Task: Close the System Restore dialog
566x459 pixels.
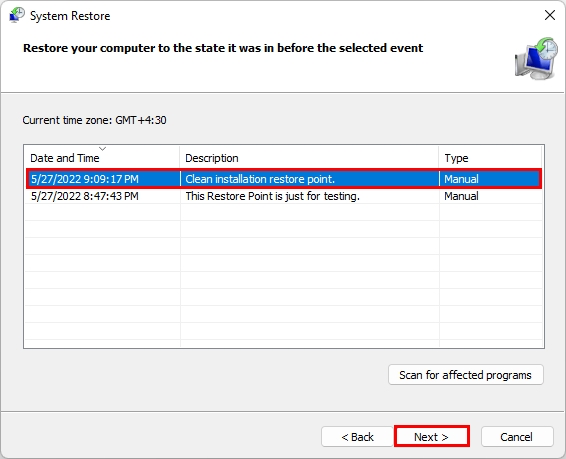Action: coord(550,15)
